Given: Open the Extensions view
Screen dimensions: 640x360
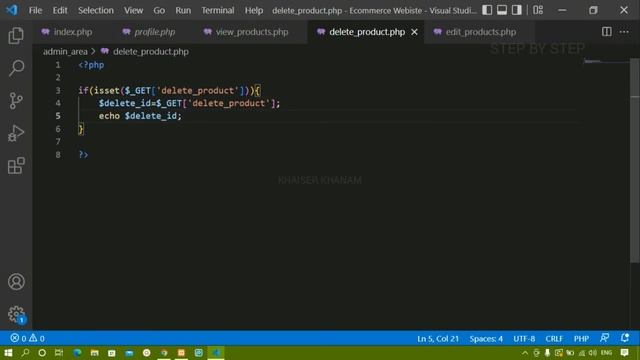Looking at the screenshot, I should coord(16,166).
